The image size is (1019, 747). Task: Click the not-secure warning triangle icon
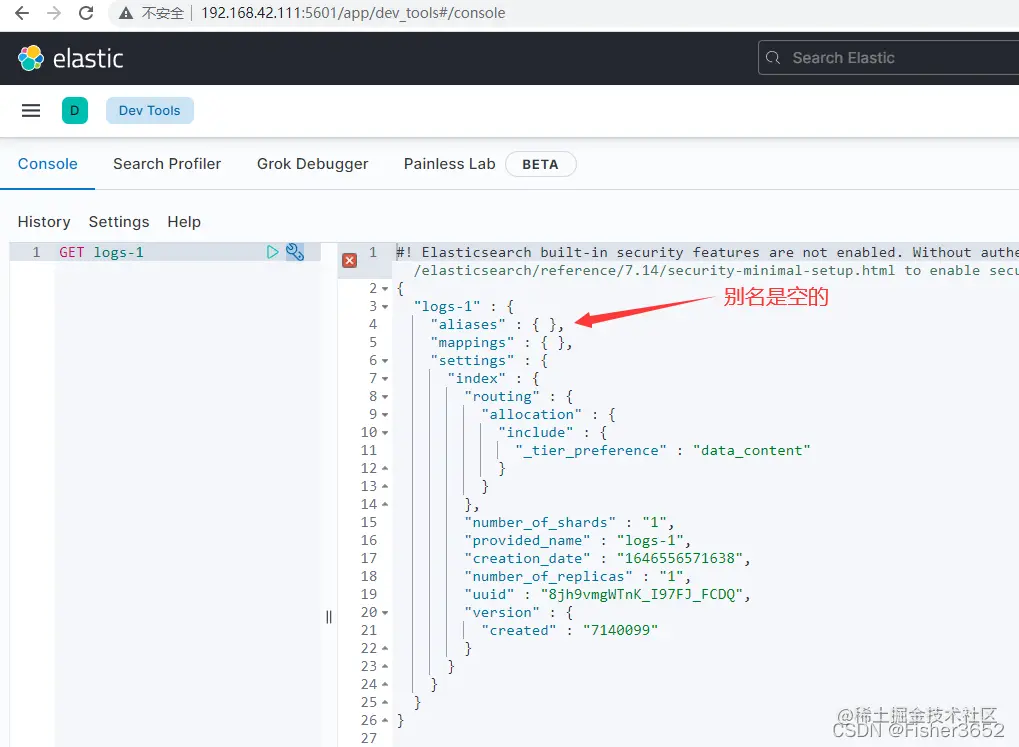click(x=125, y=13)
